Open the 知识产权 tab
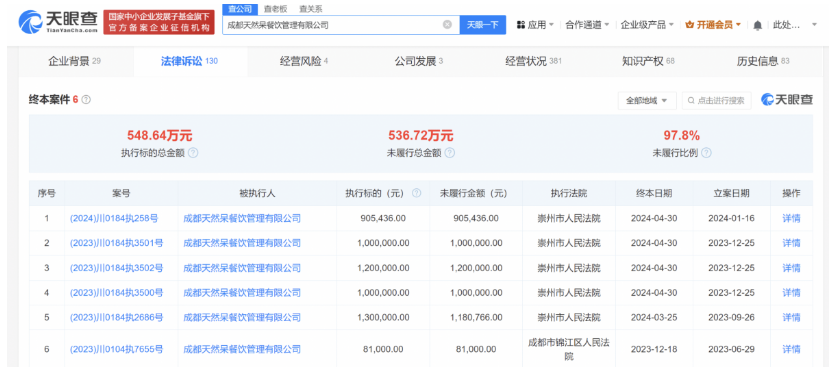Viewport: 830px width, 377px height. click(648, 61)
